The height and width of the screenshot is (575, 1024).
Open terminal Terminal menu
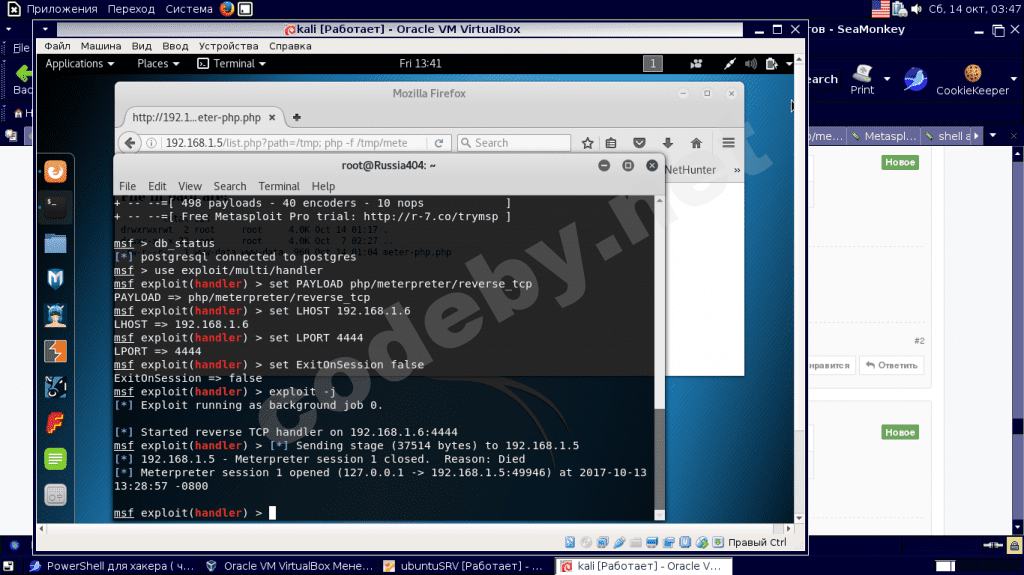tap(279, 186)
